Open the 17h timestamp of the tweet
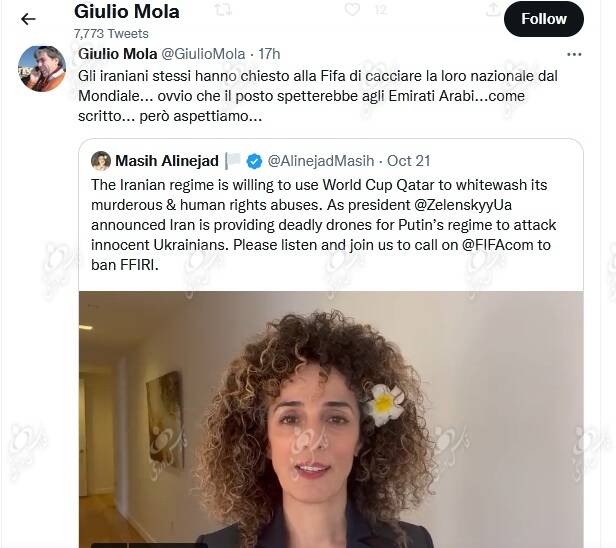The height and width of the screenshot is (548, 616). point(269,54)
